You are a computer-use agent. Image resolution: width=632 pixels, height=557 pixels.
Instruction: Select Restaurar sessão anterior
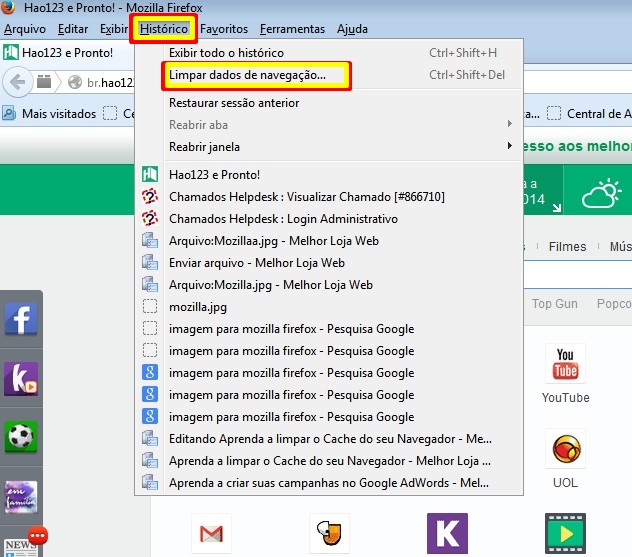pos(234,103)
